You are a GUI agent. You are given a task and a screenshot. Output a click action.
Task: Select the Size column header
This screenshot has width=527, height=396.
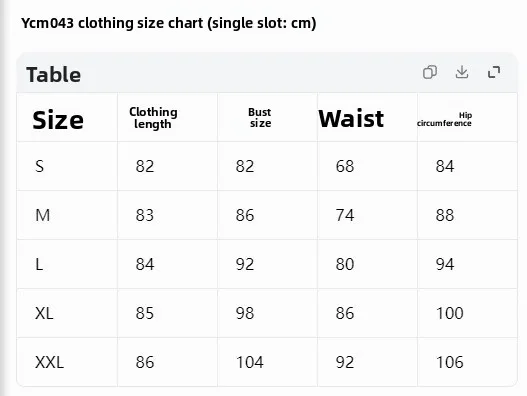(x=58, y=119)
